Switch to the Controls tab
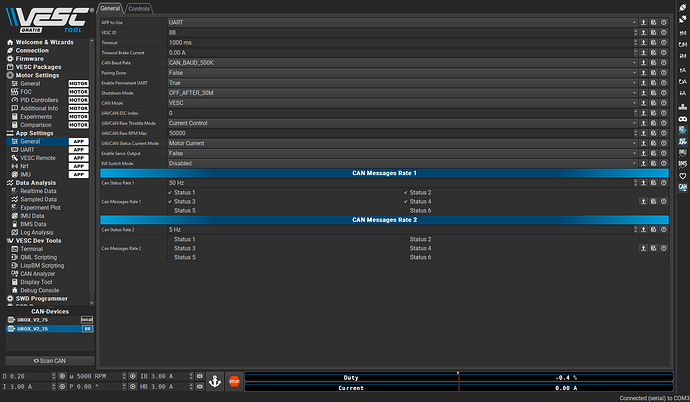This screenshot has width=690, height=402. 140,8
